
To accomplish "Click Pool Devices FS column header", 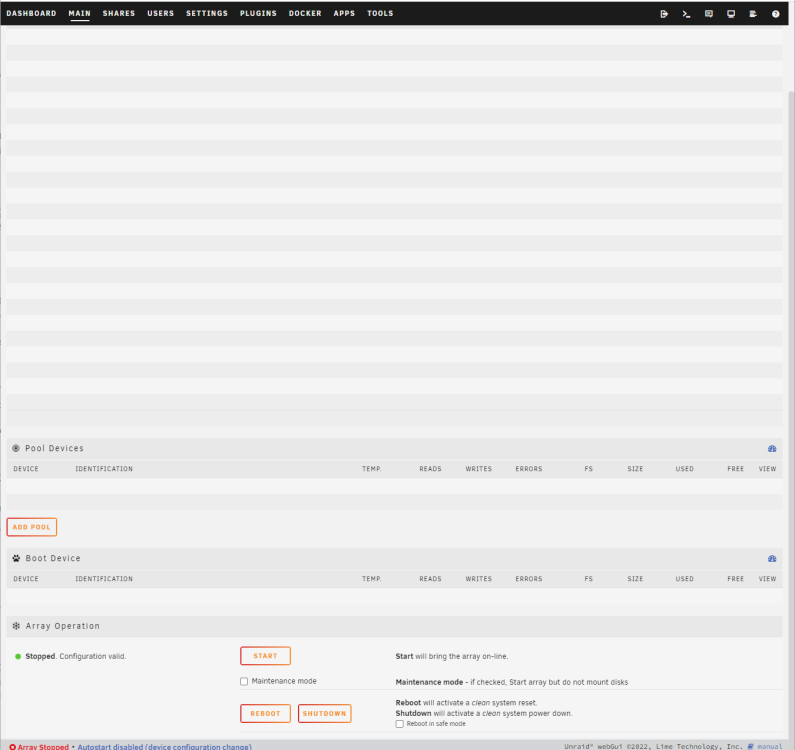I will [x=588, y=469].
